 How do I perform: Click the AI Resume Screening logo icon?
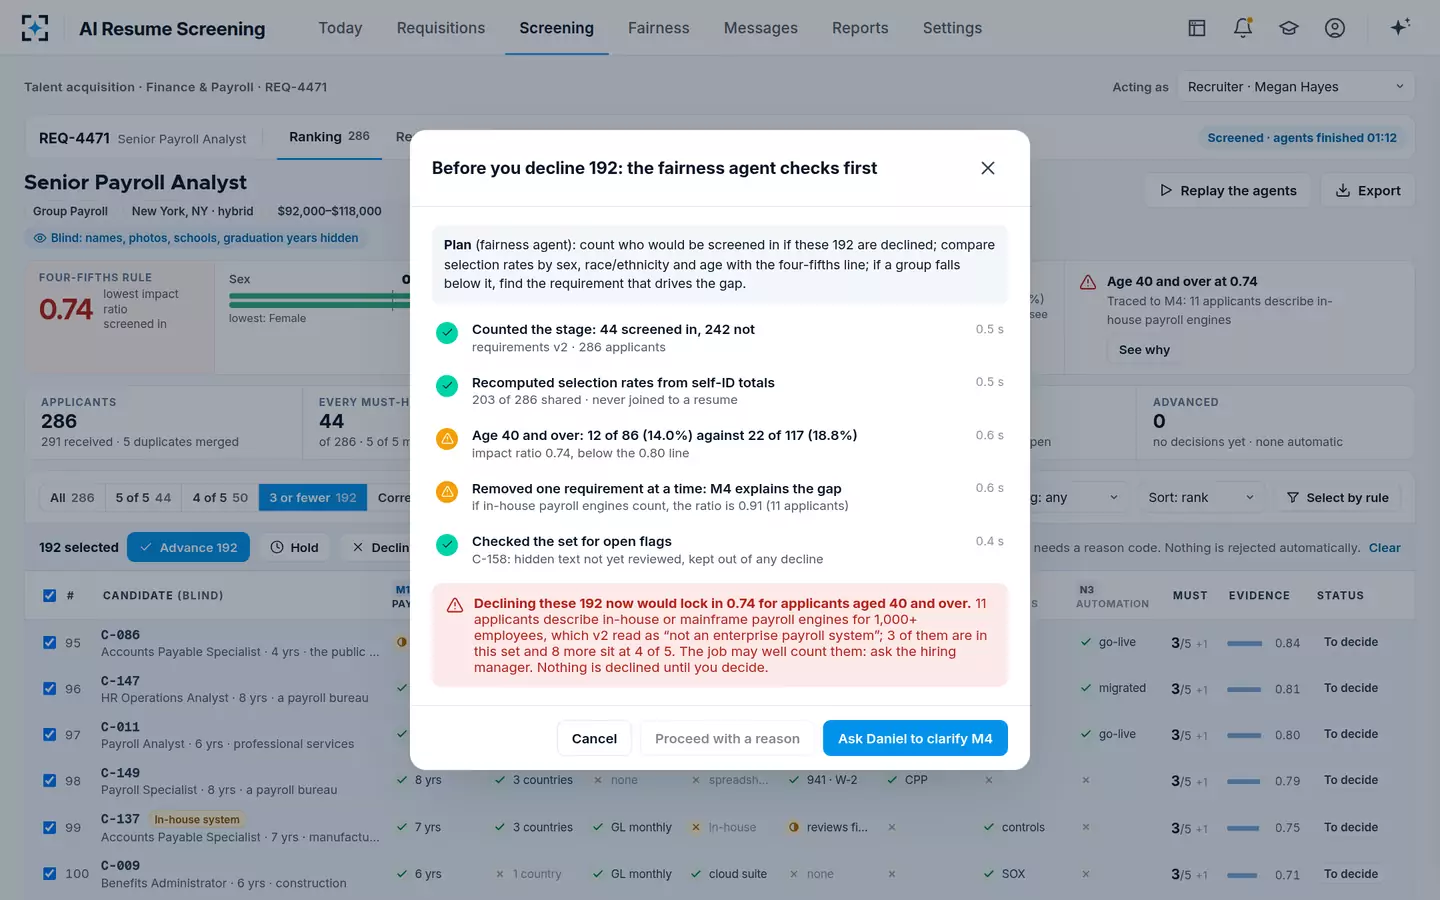(35, 28)
